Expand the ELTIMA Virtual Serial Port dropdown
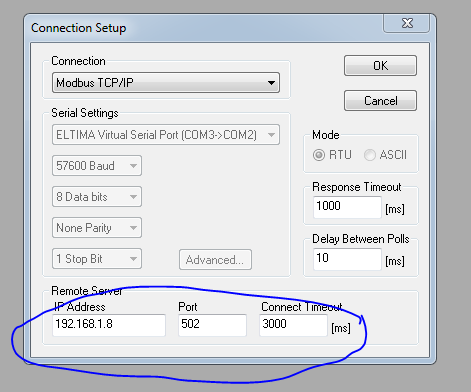 (x=166, y=135)
